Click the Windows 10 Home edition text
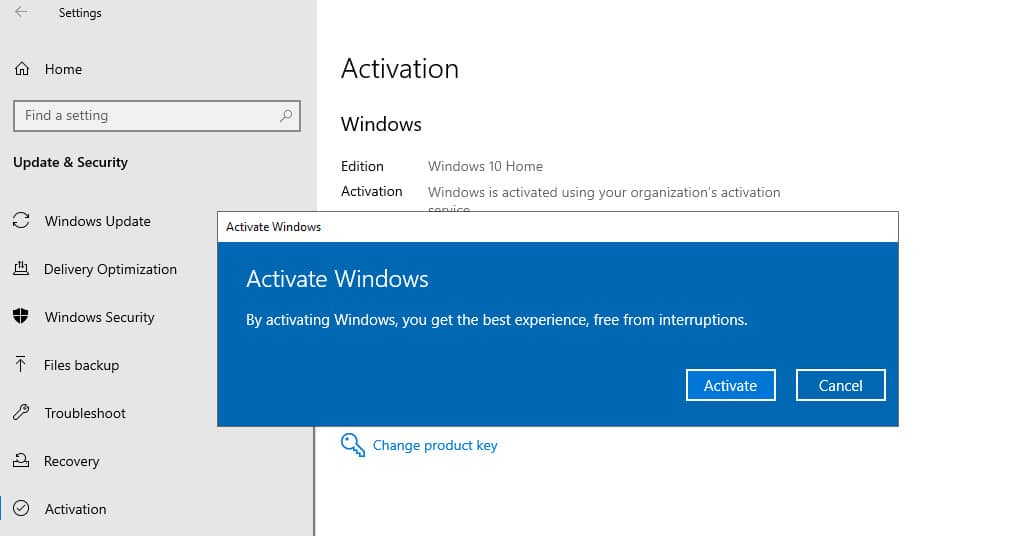The width and height of the screenshot is (1024, 536). click(485, 166)
